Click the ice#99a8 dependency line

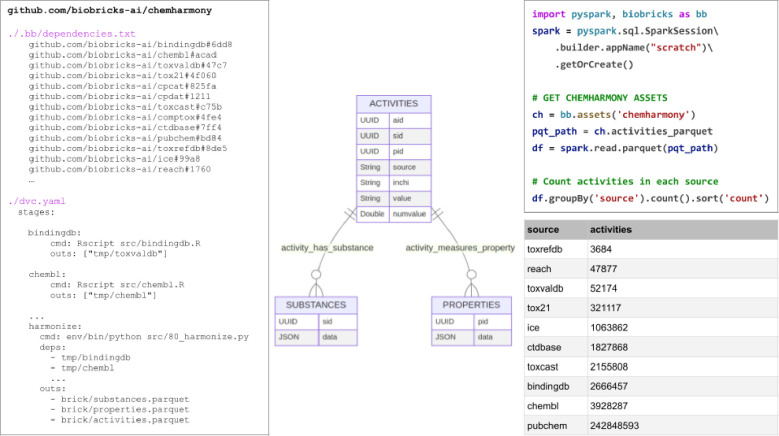114,158
